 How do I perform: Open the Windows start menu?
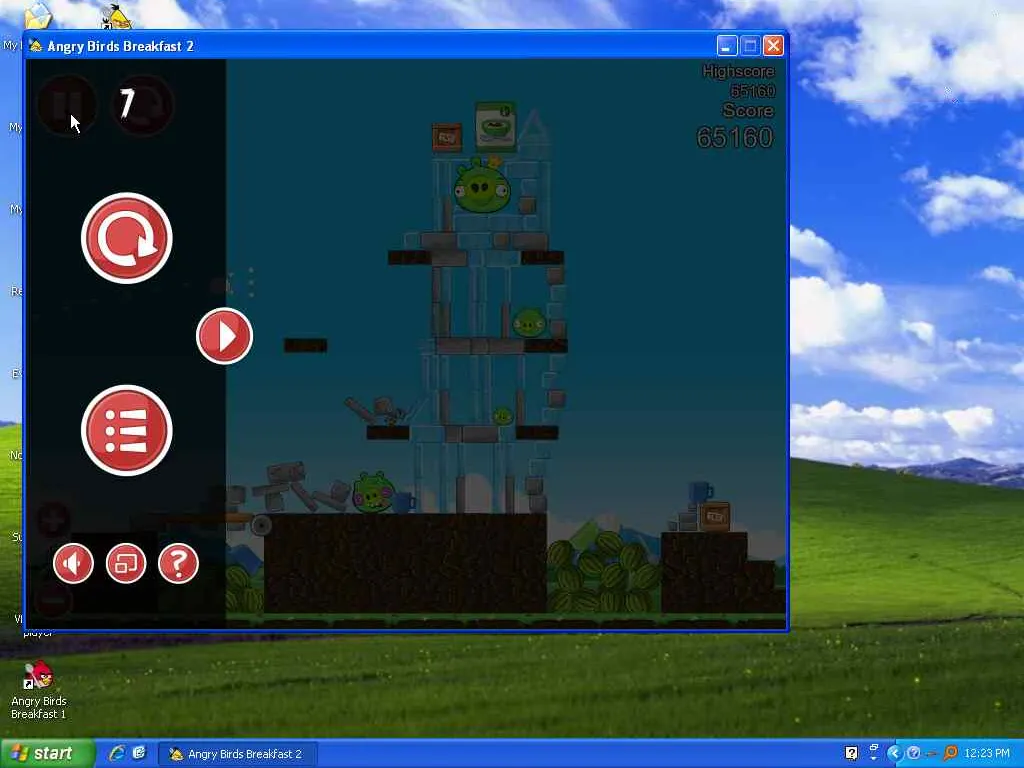pos(48,754)
